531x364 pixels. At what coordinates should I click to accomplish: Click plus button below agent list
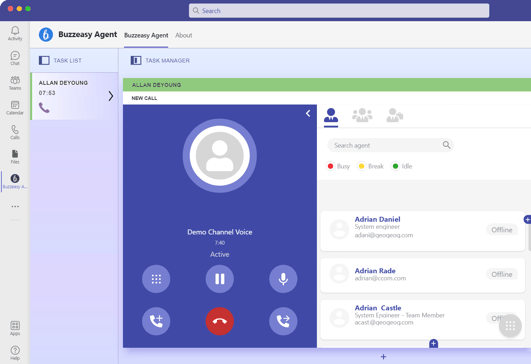(x=433, y=343)
